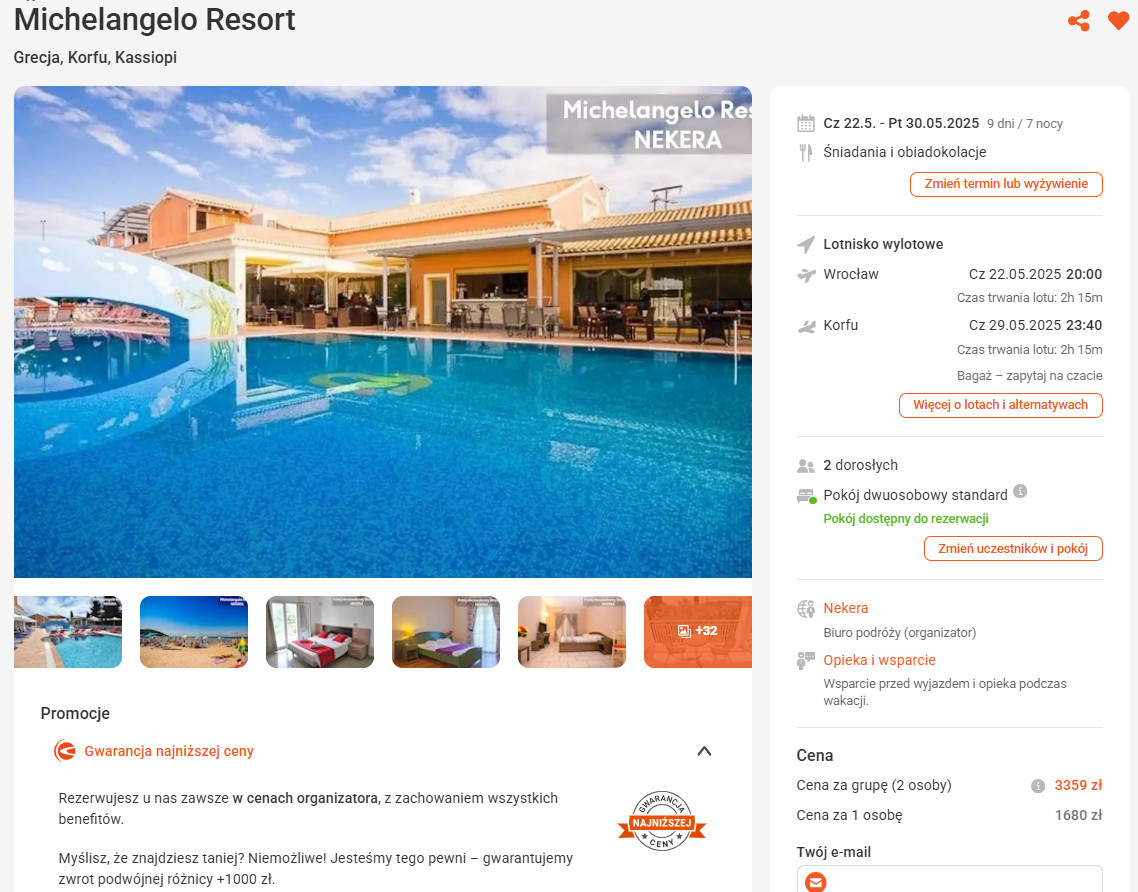Click the info icon beside room type
Screen dimensions: 1138x892
[1020, 491]
